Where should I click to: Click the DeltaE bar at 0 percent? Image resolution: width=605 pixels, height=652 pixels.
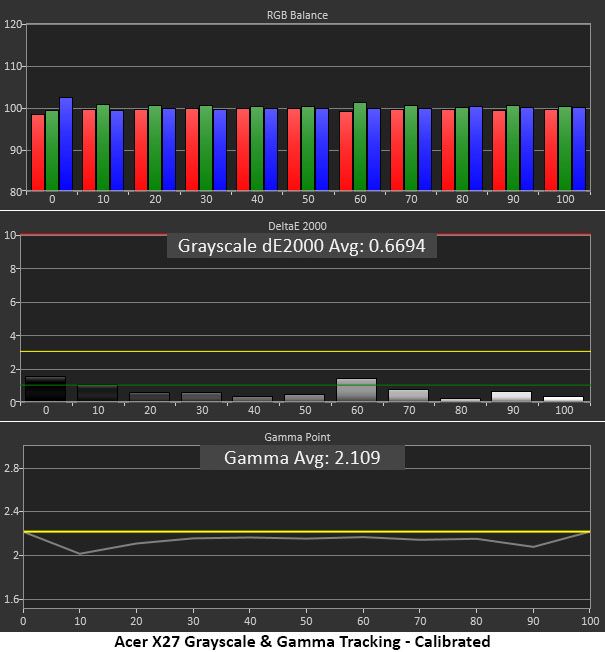pyautogui.click(x=45, y=389)
